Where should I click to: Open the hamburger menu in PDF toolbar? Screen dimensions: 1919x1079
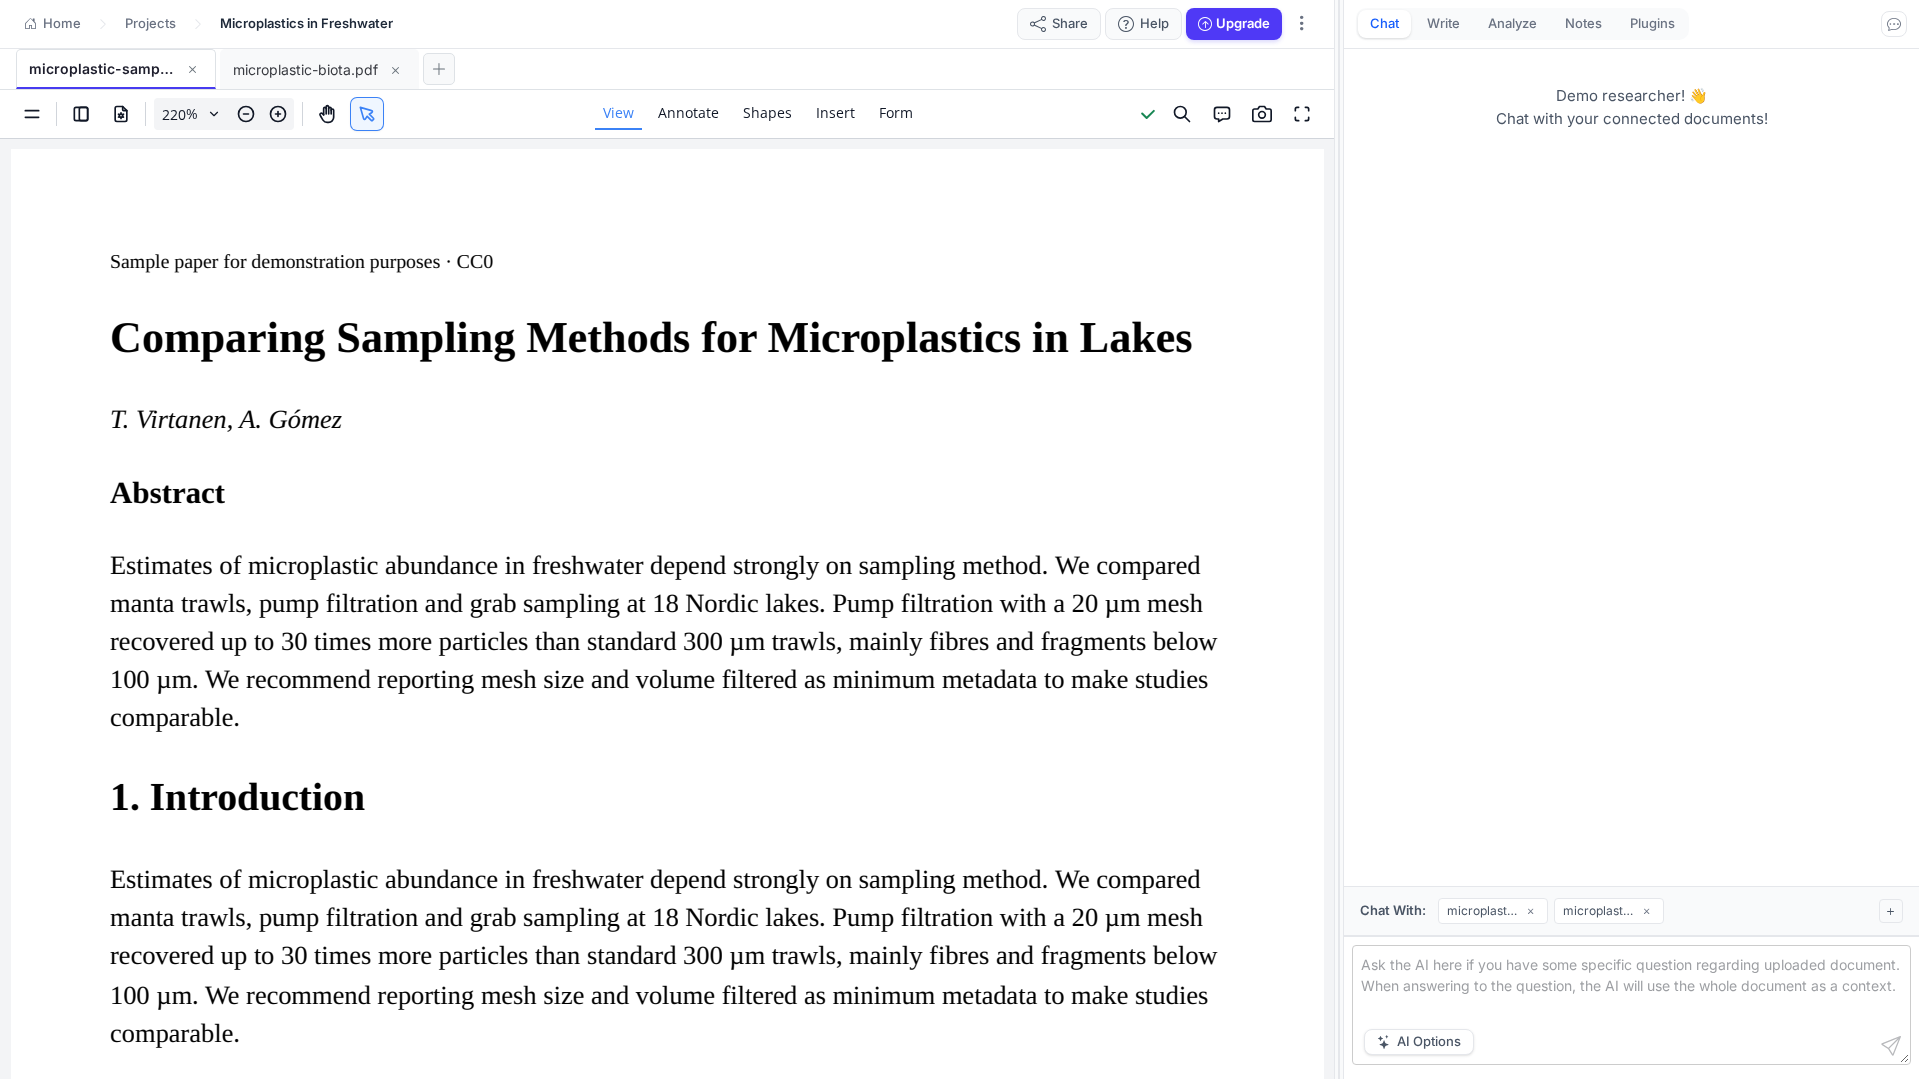(x=32, y=114)
